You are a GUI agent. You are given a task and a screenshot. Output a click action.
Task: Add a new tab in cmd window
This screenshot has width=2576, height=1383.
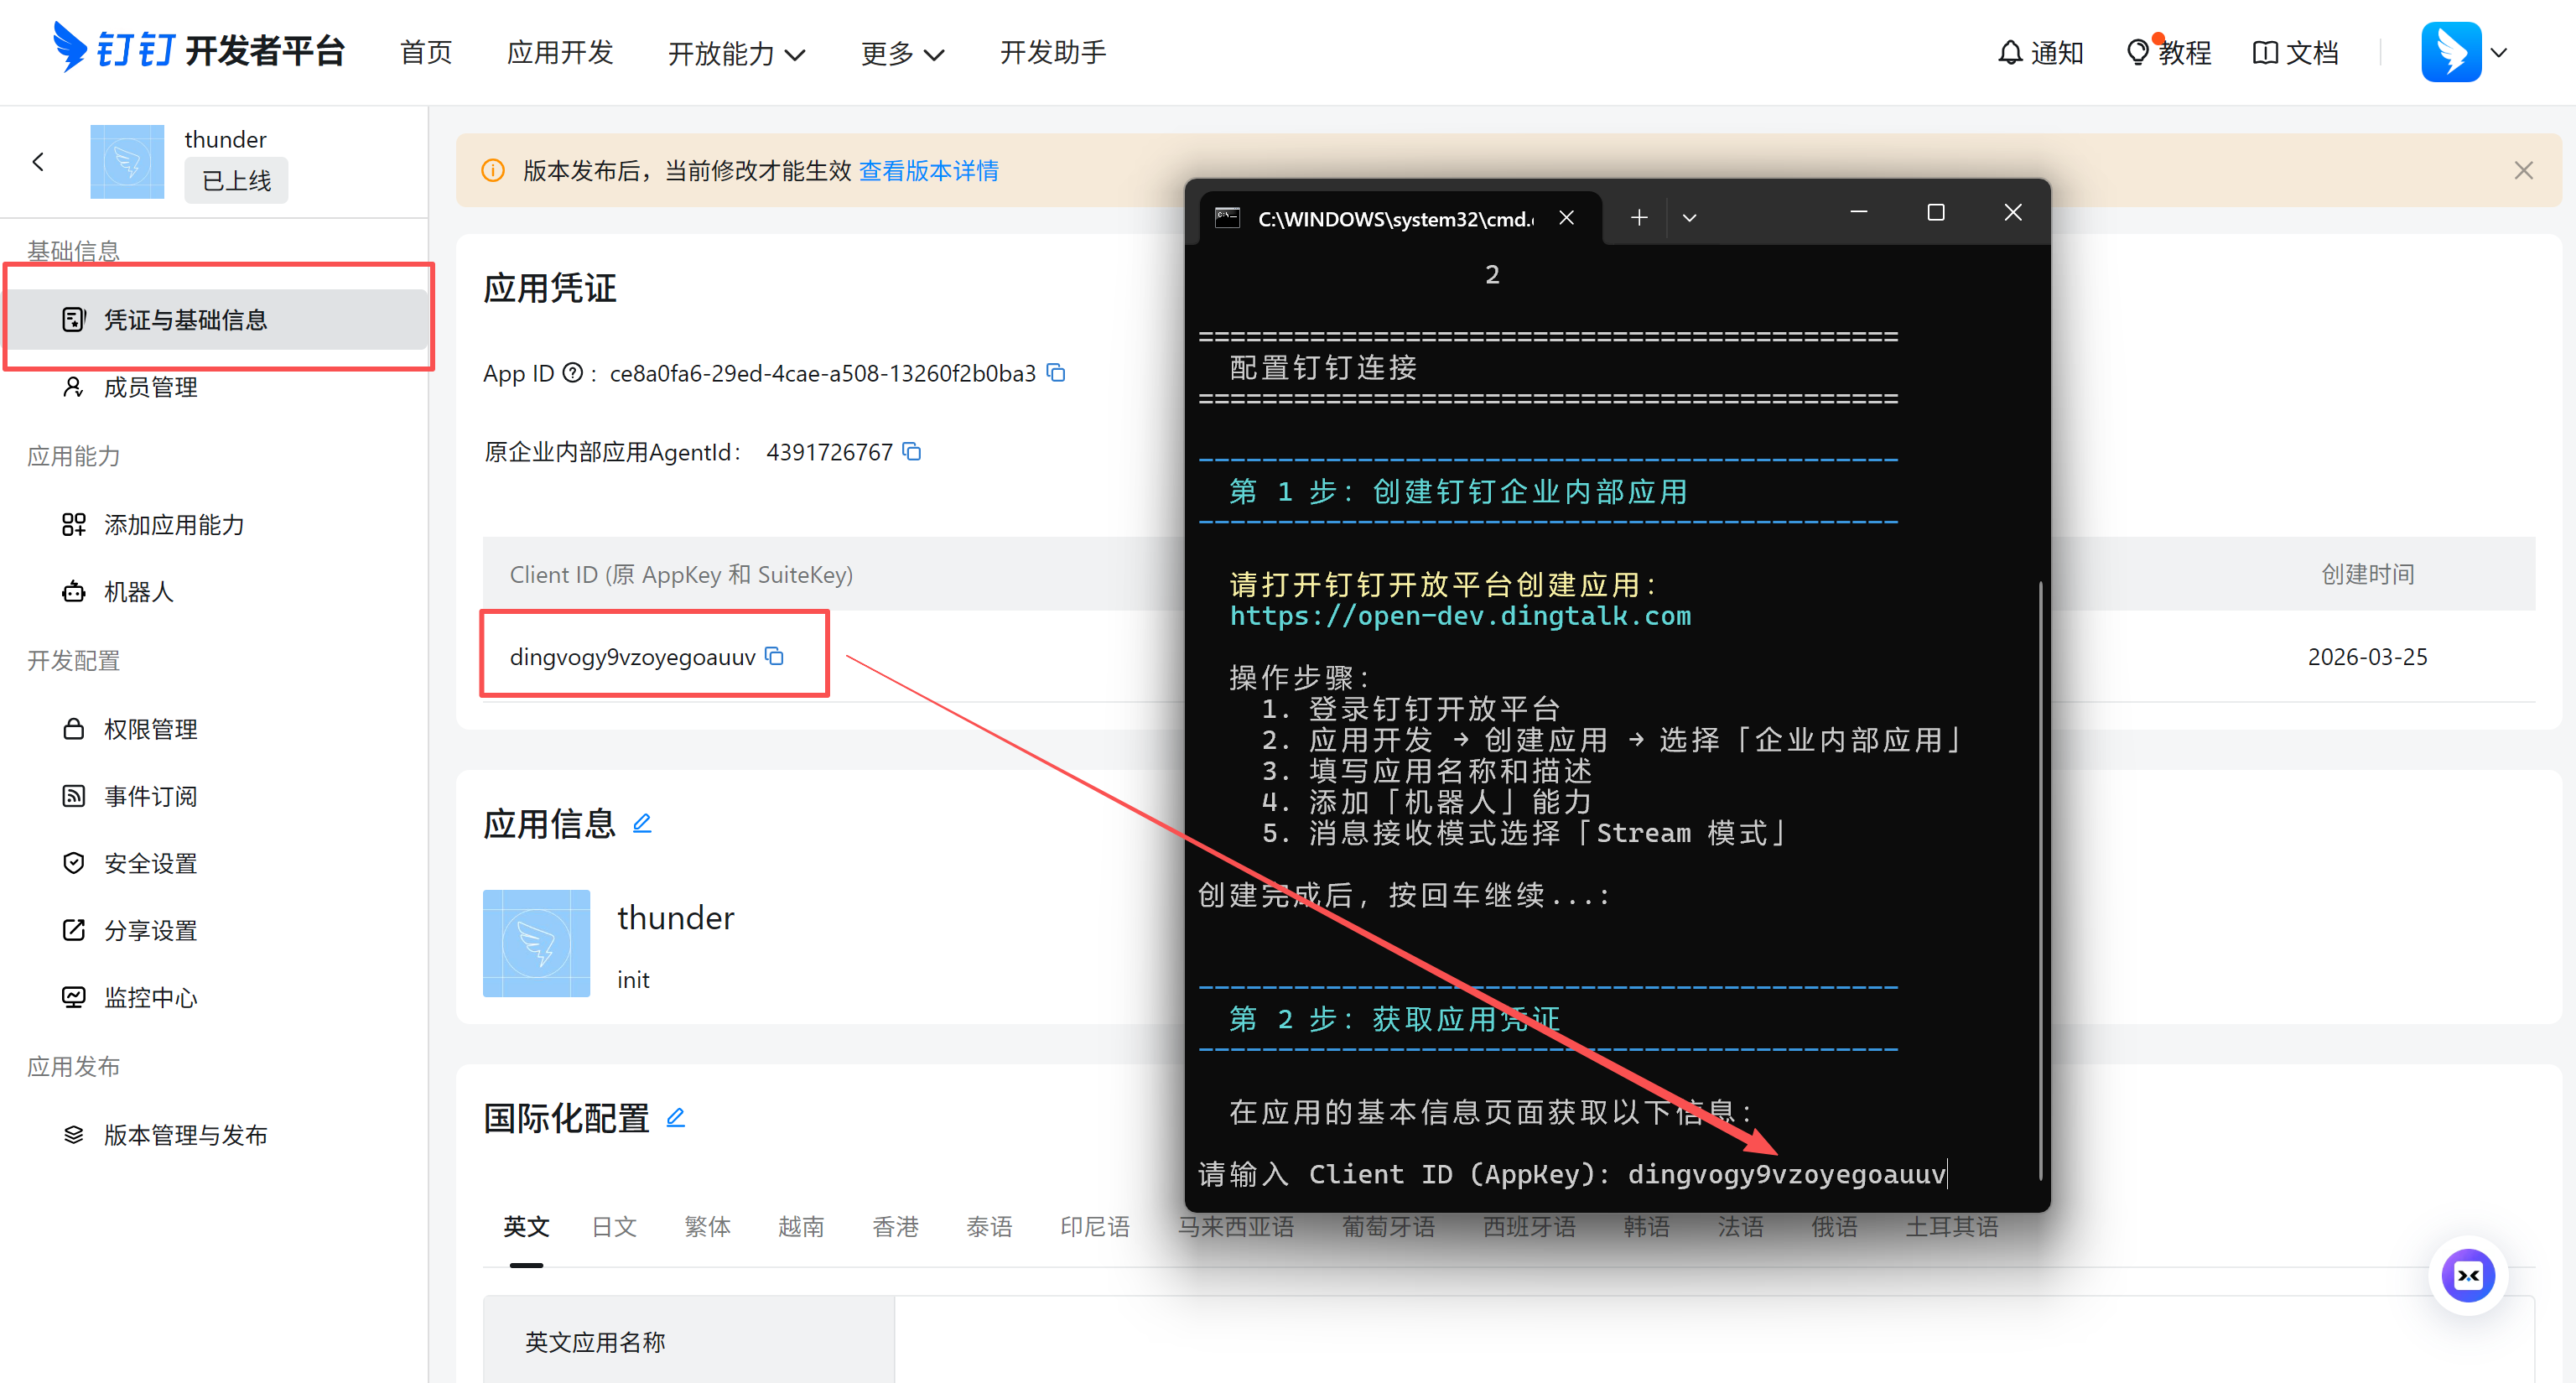coord(1639,217)
